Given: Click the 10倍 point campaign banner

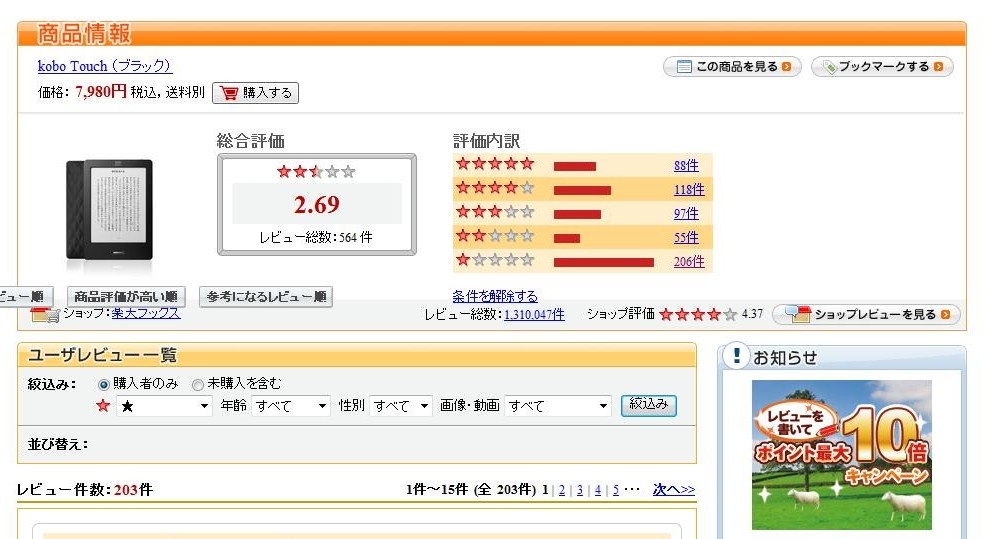Looking at the screenshot, I should (842, 455).
